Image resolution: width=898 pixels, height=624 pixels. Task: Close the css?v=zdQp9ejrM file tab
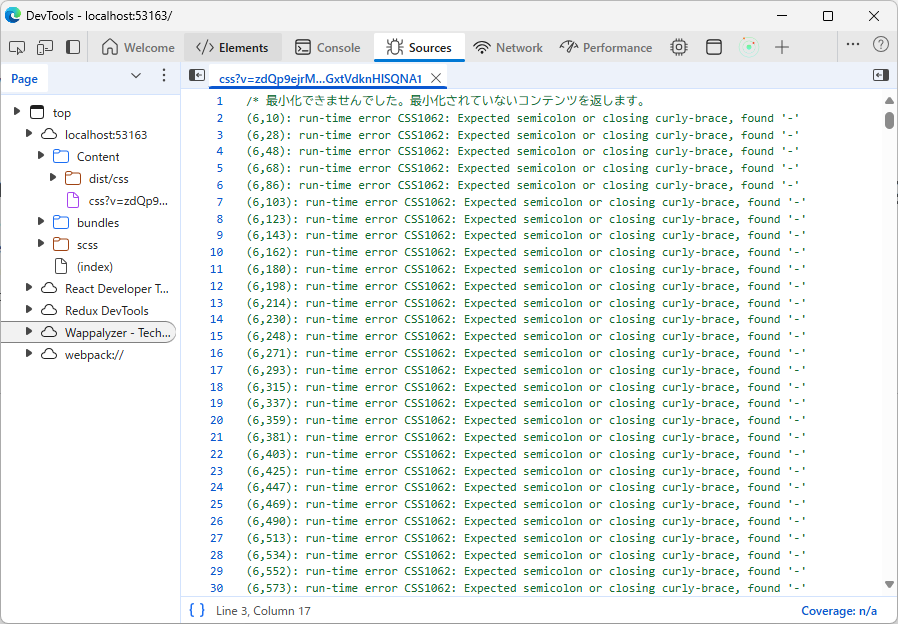pos(436,78)
